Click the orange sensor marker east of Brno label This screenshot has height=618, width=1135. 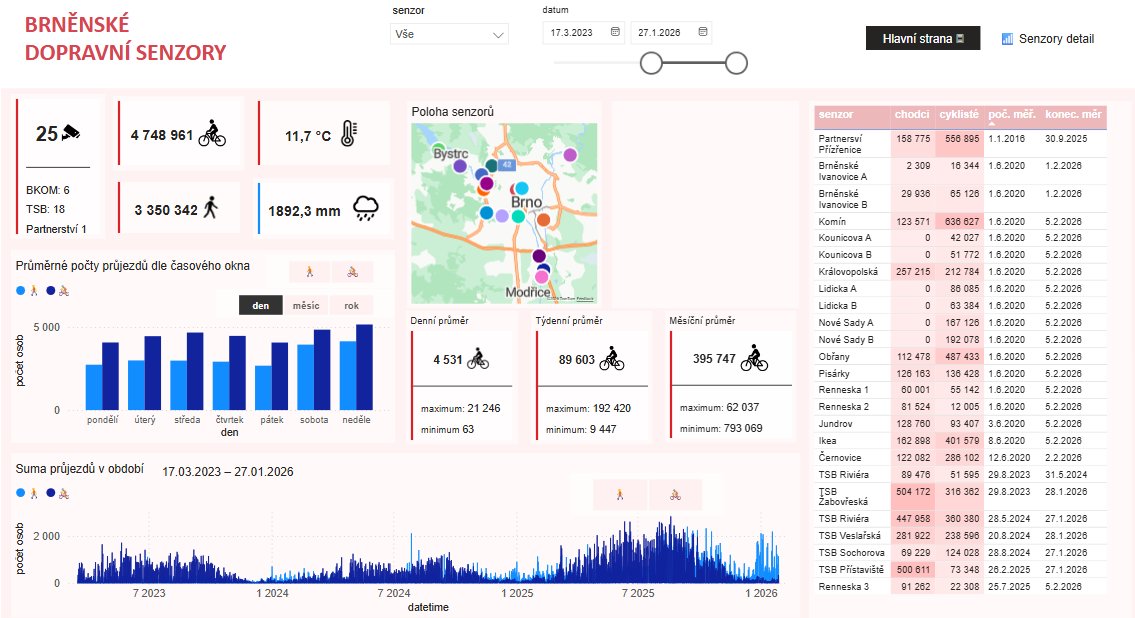[544, 219]
